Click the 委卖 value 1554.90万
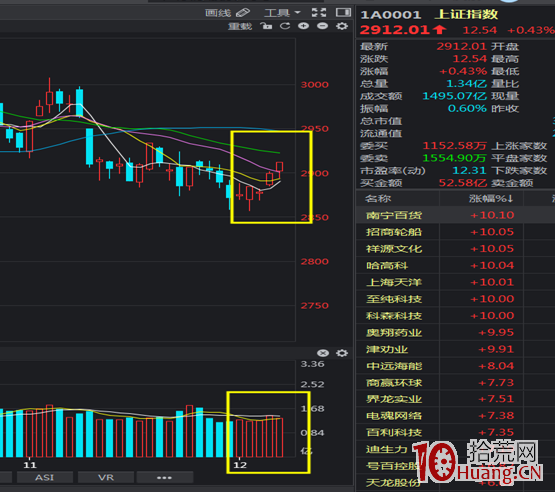This screenshot has width=555, height=492. pyautogui.click(x=455, y=158)
